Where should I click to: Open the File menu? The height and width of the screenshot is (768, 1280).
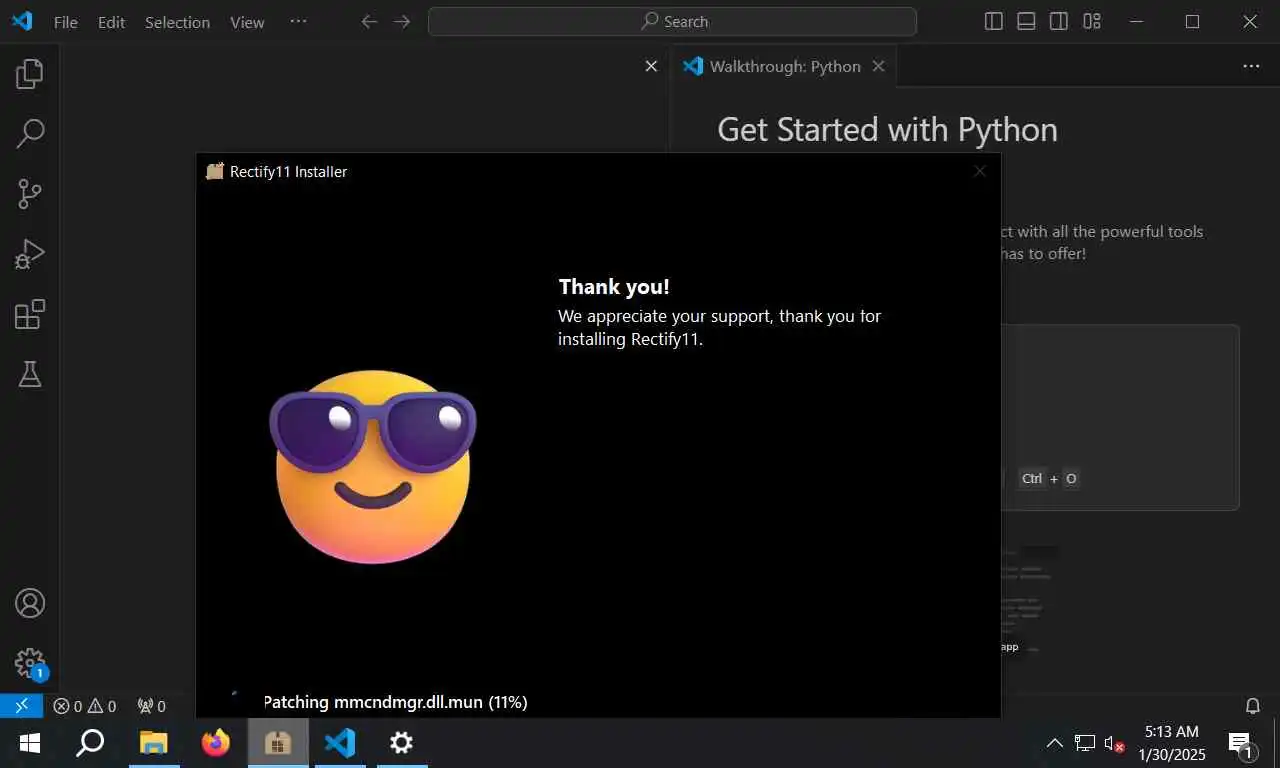(66, 22)
